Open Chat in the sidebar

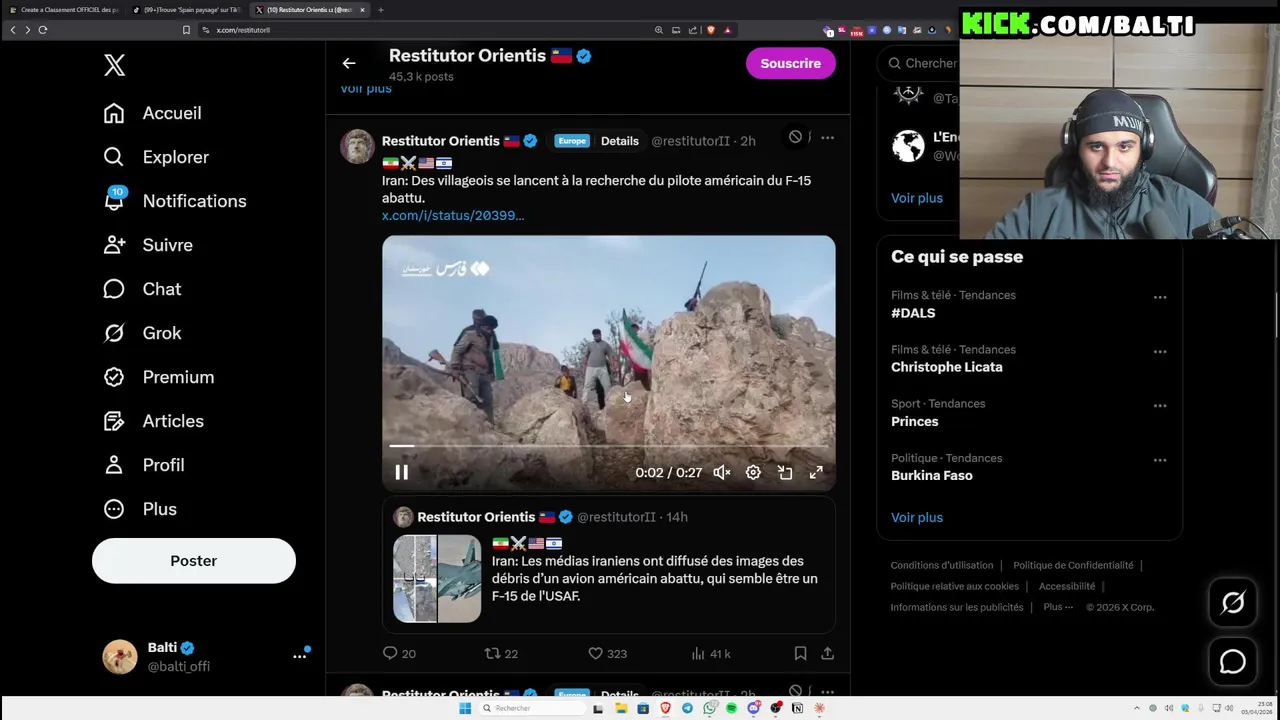click(142, 289)
